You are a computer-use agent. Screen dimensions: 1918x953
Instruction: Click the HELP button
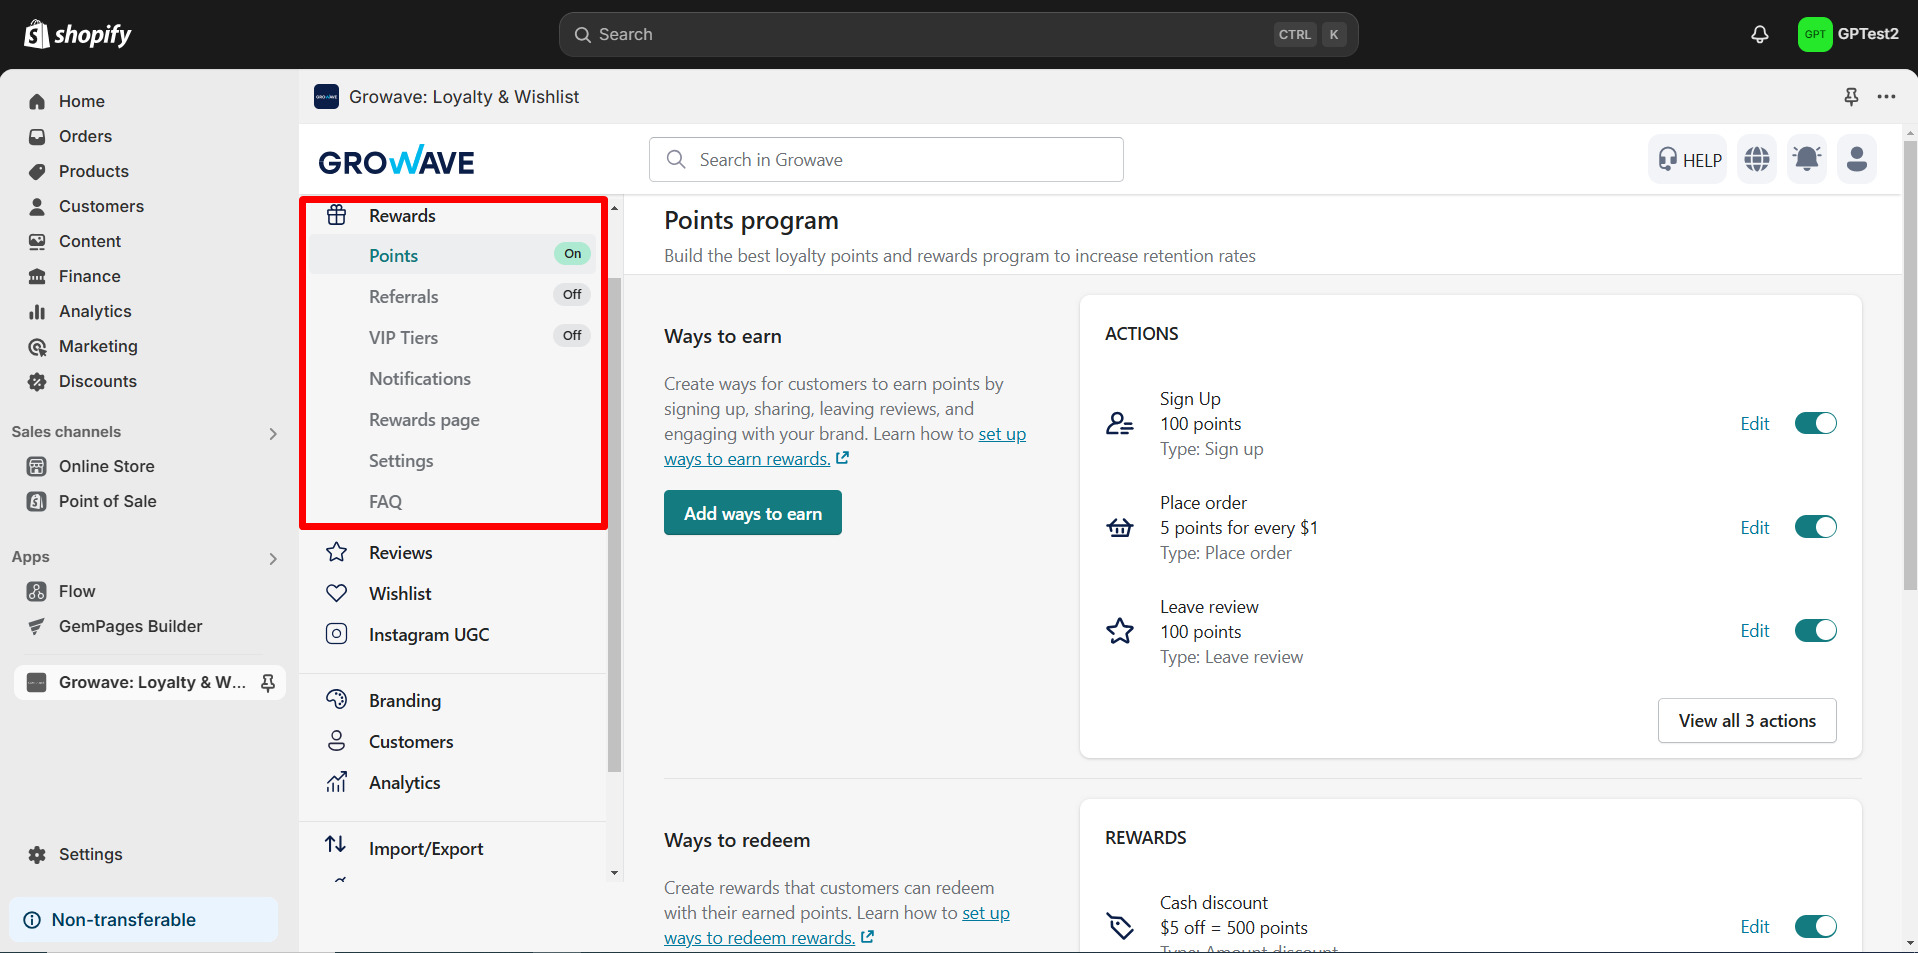pyautogui.click(x=1688, y=159)
